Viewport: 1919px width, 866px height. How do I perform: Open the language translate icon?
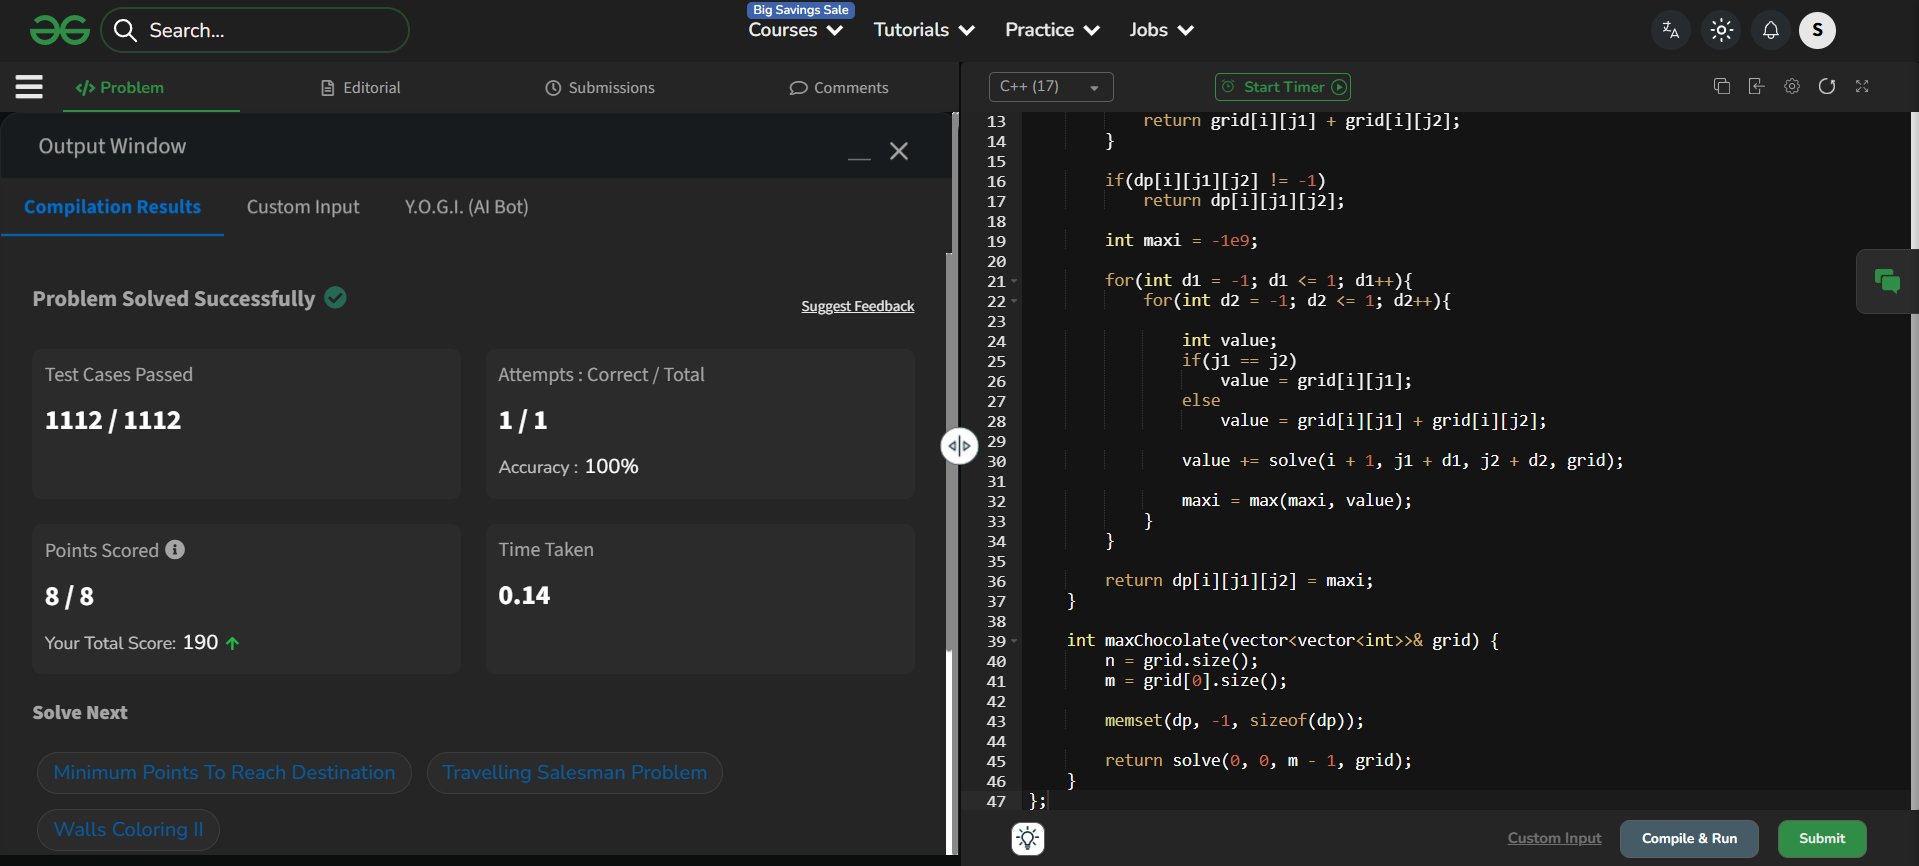coord(1670,30)
